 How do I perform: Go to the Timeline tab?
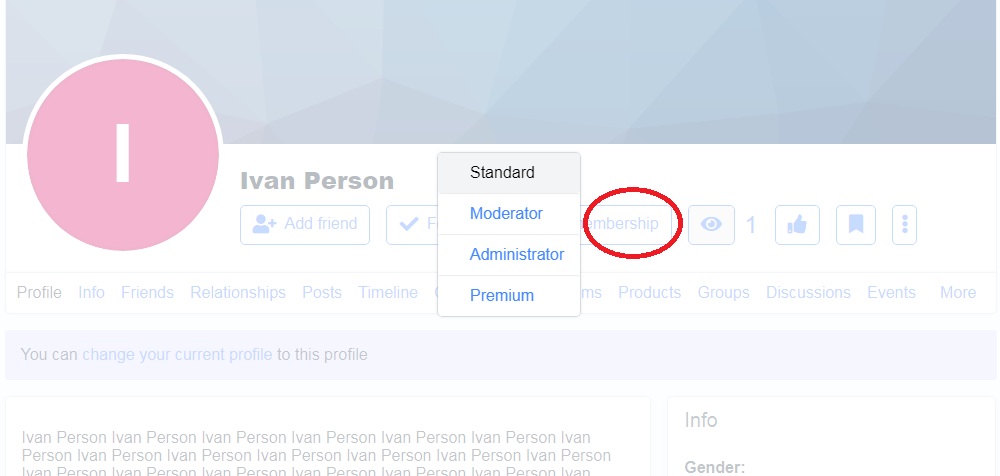(388, 292)
